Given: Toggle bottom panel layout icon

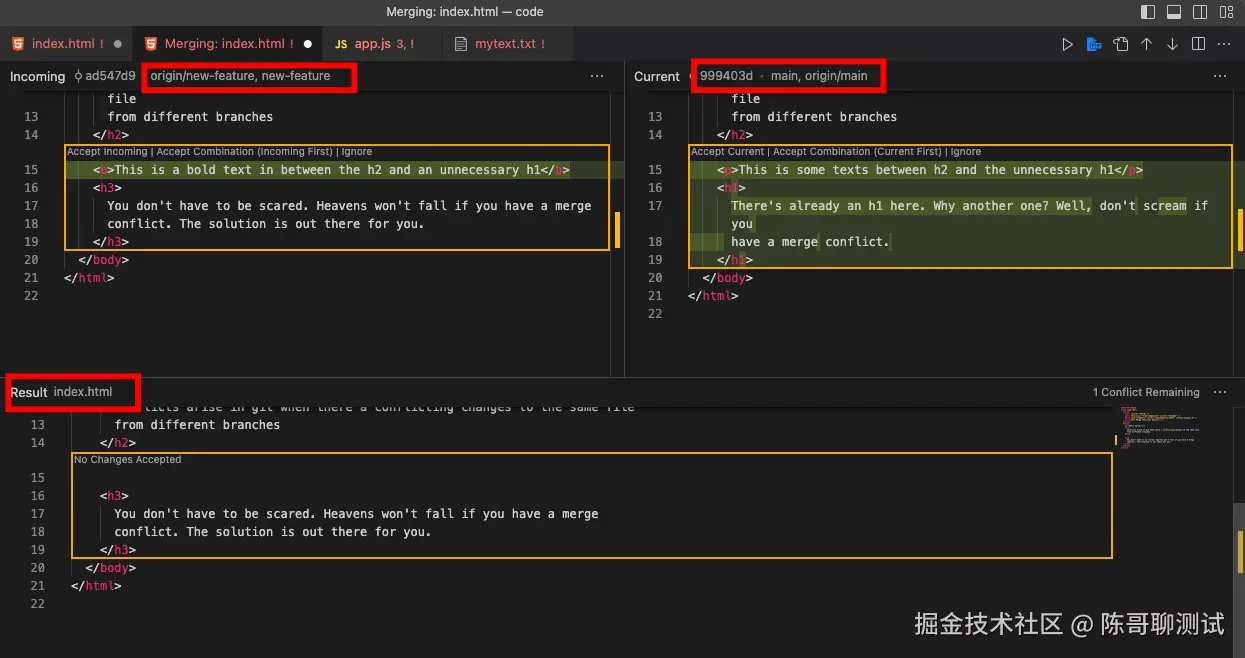Looking at the screenshot, I should [x=1174, y=12].
